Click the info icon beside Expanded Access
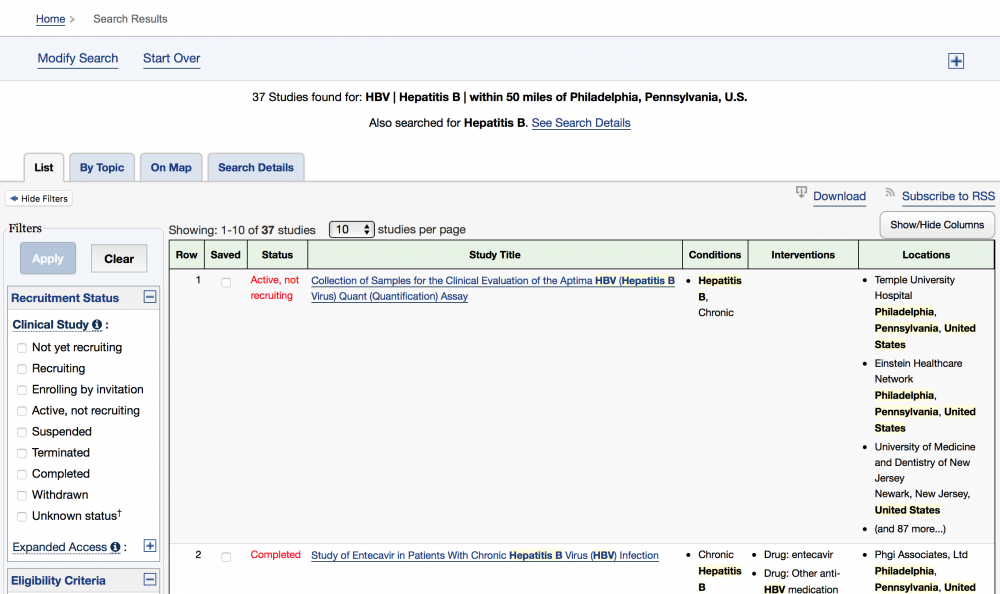This screenshot has width=1000, height=594. pyautogui.click(x=115, y=547)
